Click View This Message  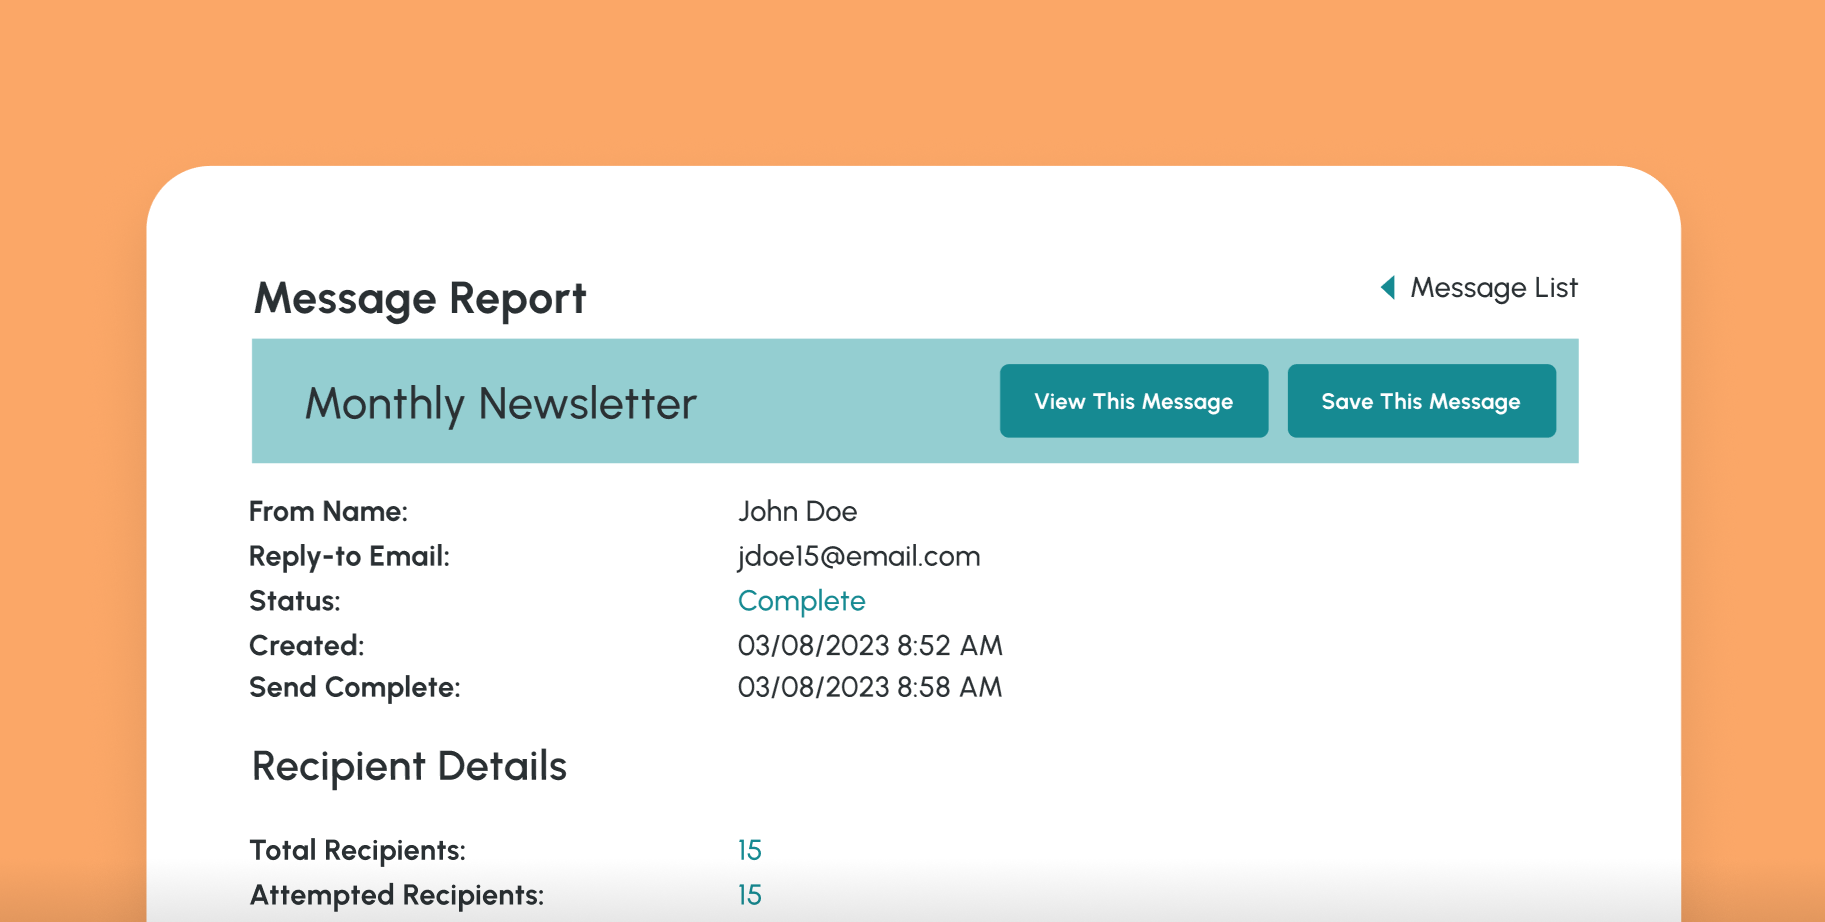[x=1133, y=400]
